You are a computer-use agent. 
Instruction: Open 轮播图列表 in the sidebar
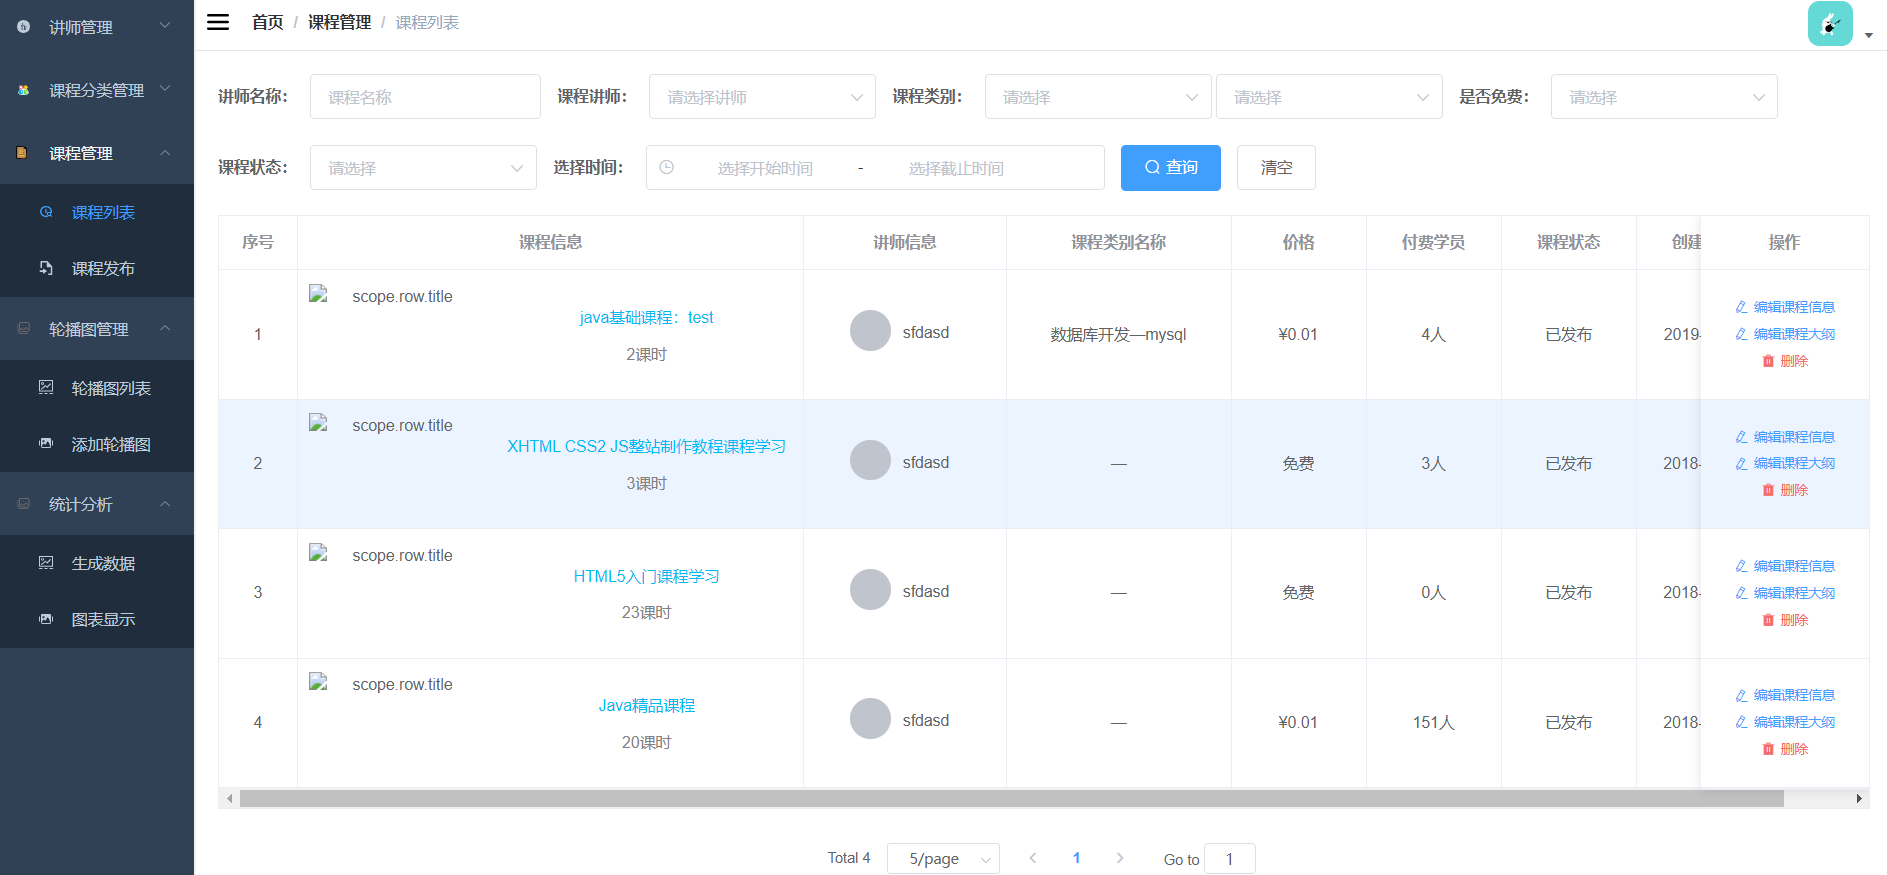point(97,388)
